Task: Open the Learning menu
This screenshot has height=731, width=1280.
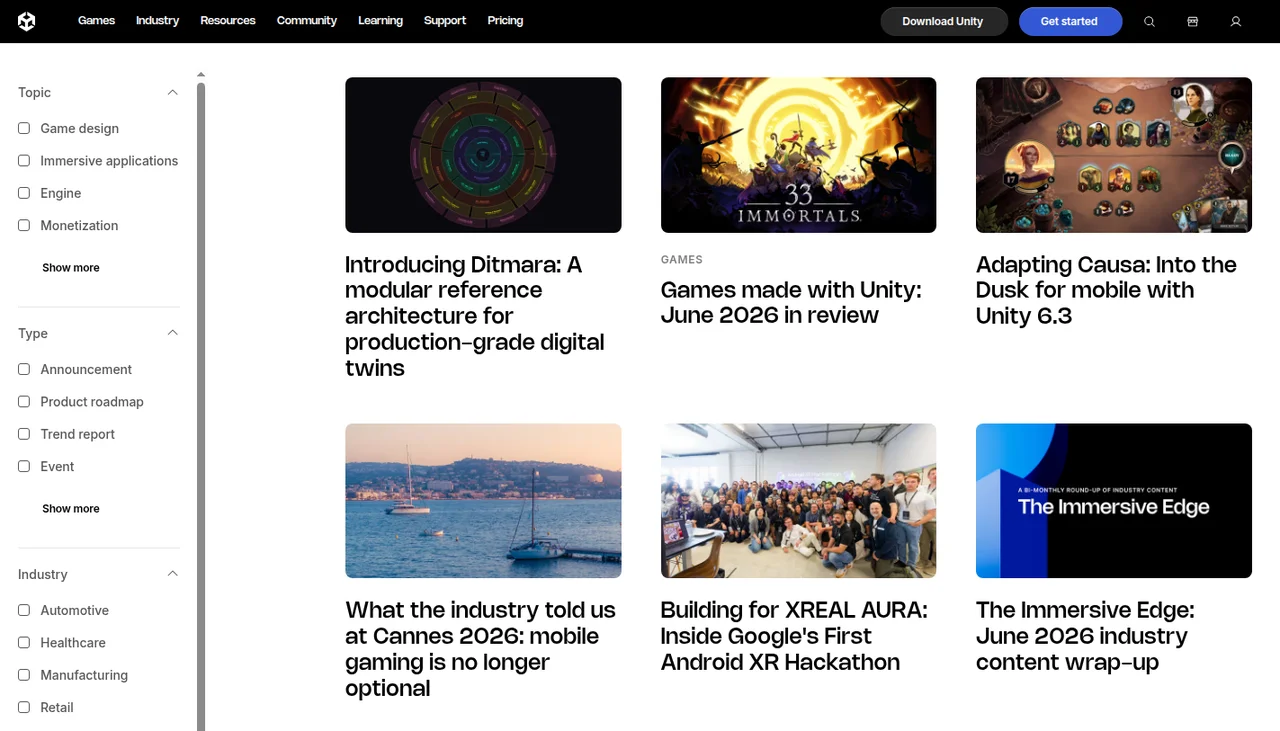Action: pos(381,20)
